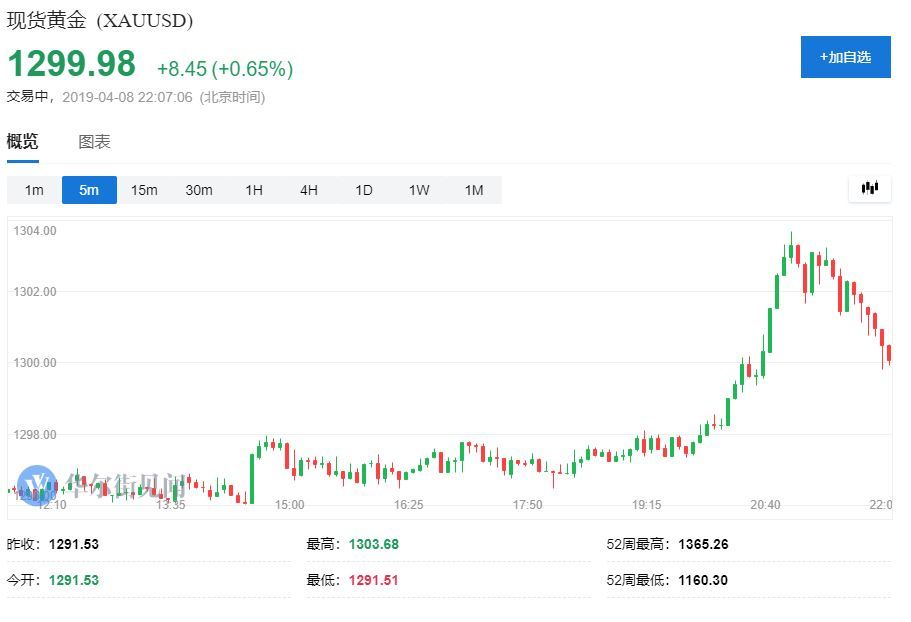Click the watermark logo on the chart

(102, 485)
